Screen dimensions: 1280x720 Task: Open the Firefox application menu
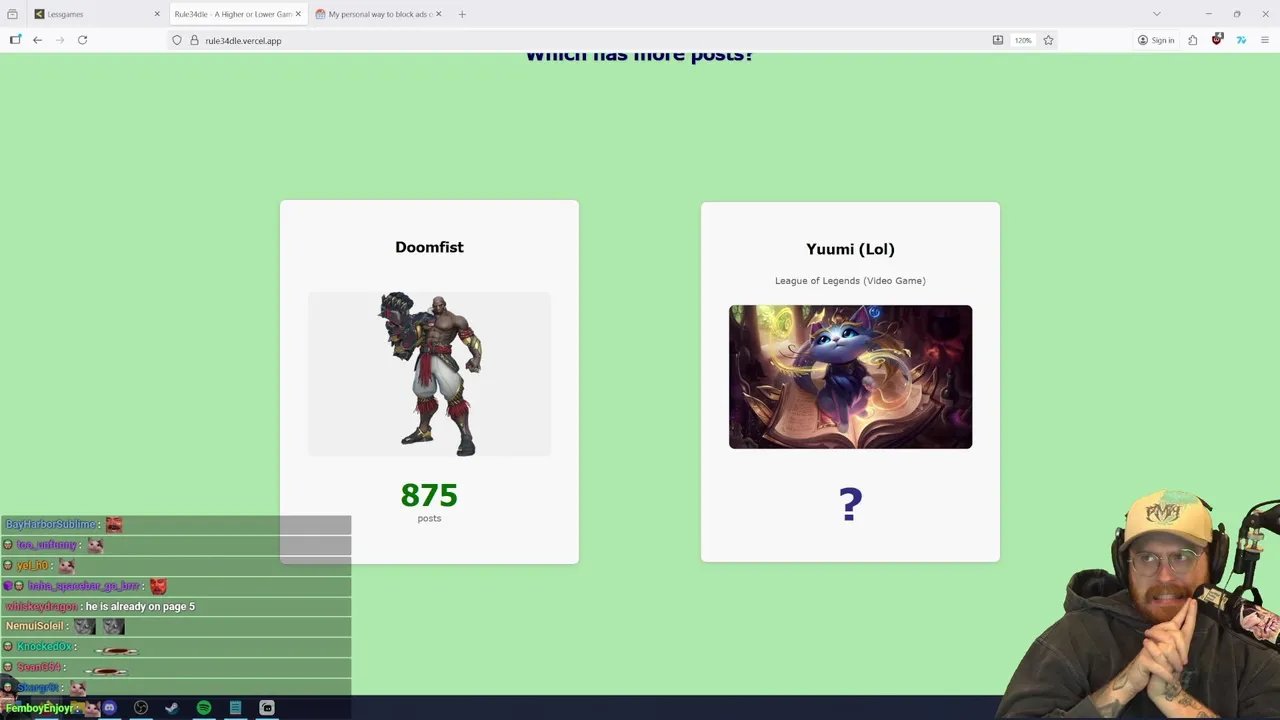1265,40
